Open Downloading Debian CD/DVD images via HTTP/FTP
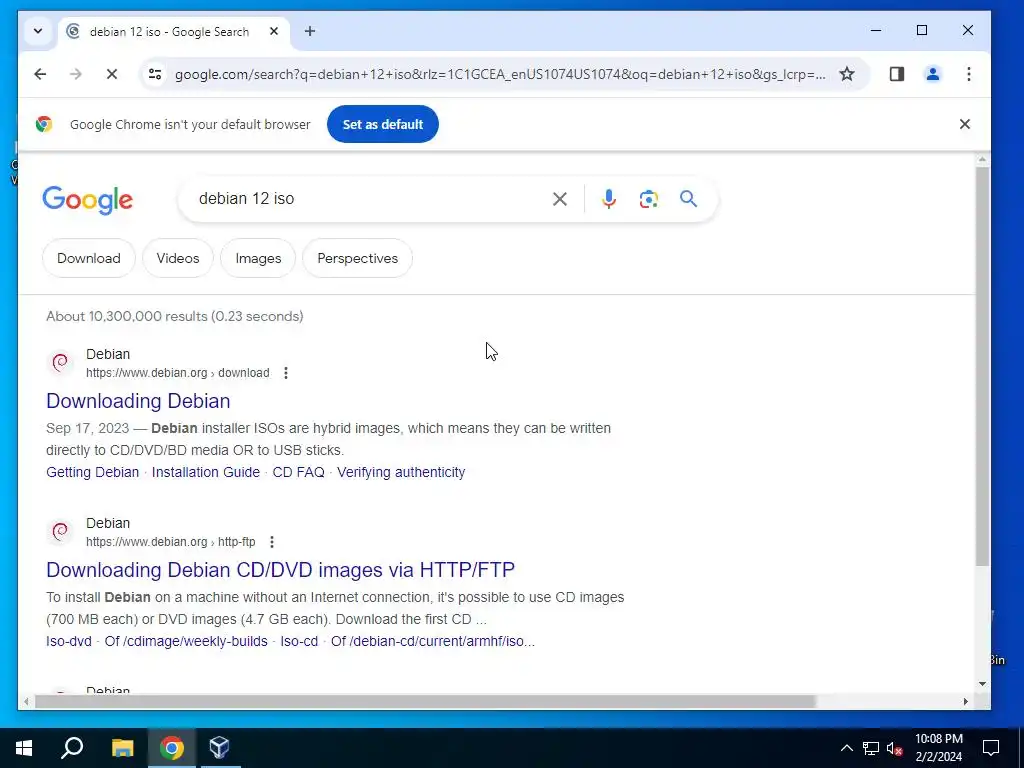 click(281, 570)
